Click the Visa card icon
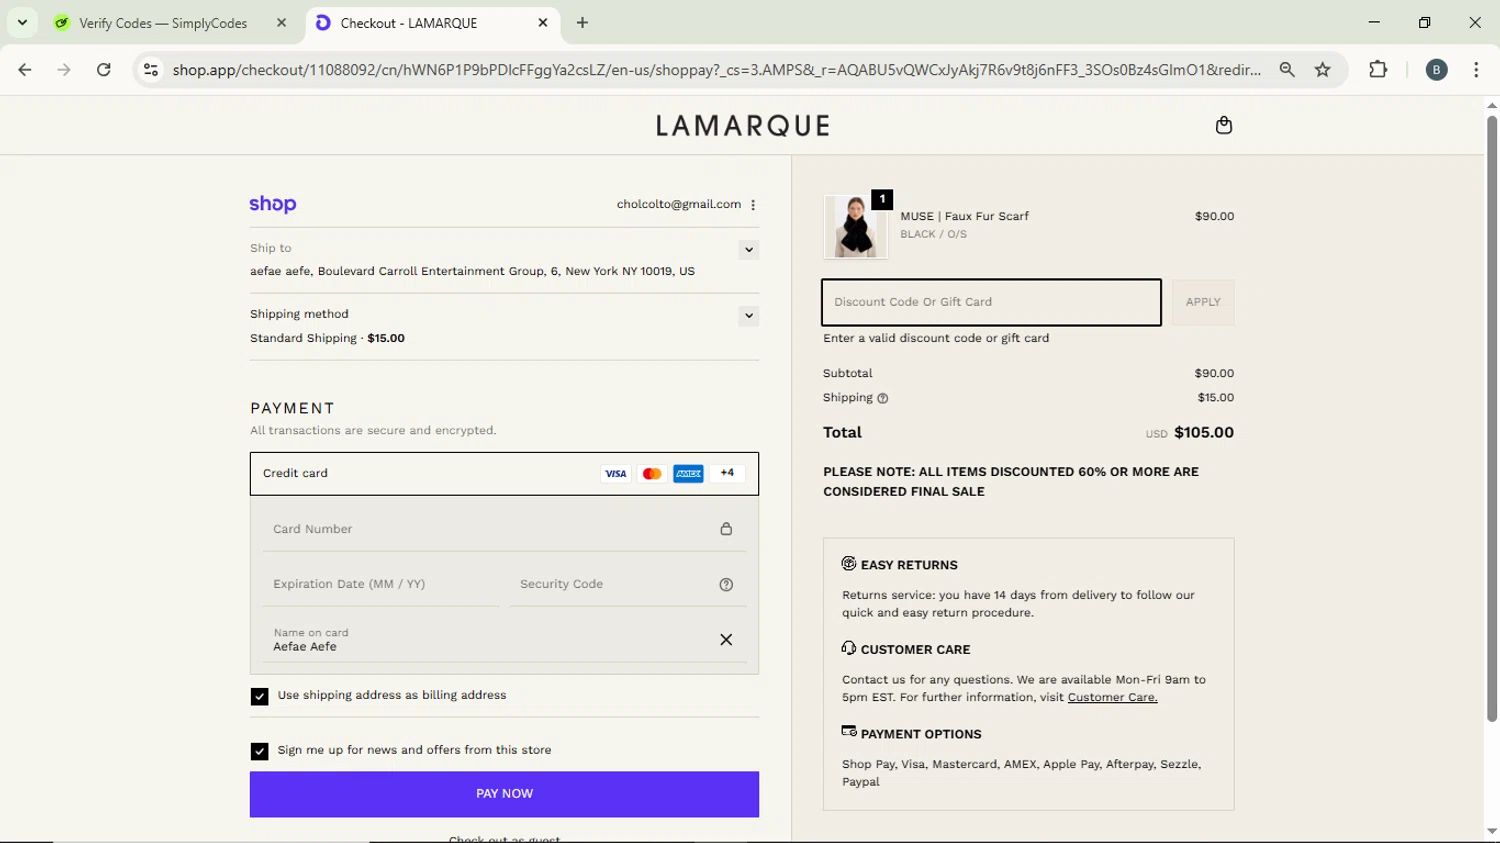This screenshot has width=1500, height=843. pyautogui.click(x=616, y=474)
